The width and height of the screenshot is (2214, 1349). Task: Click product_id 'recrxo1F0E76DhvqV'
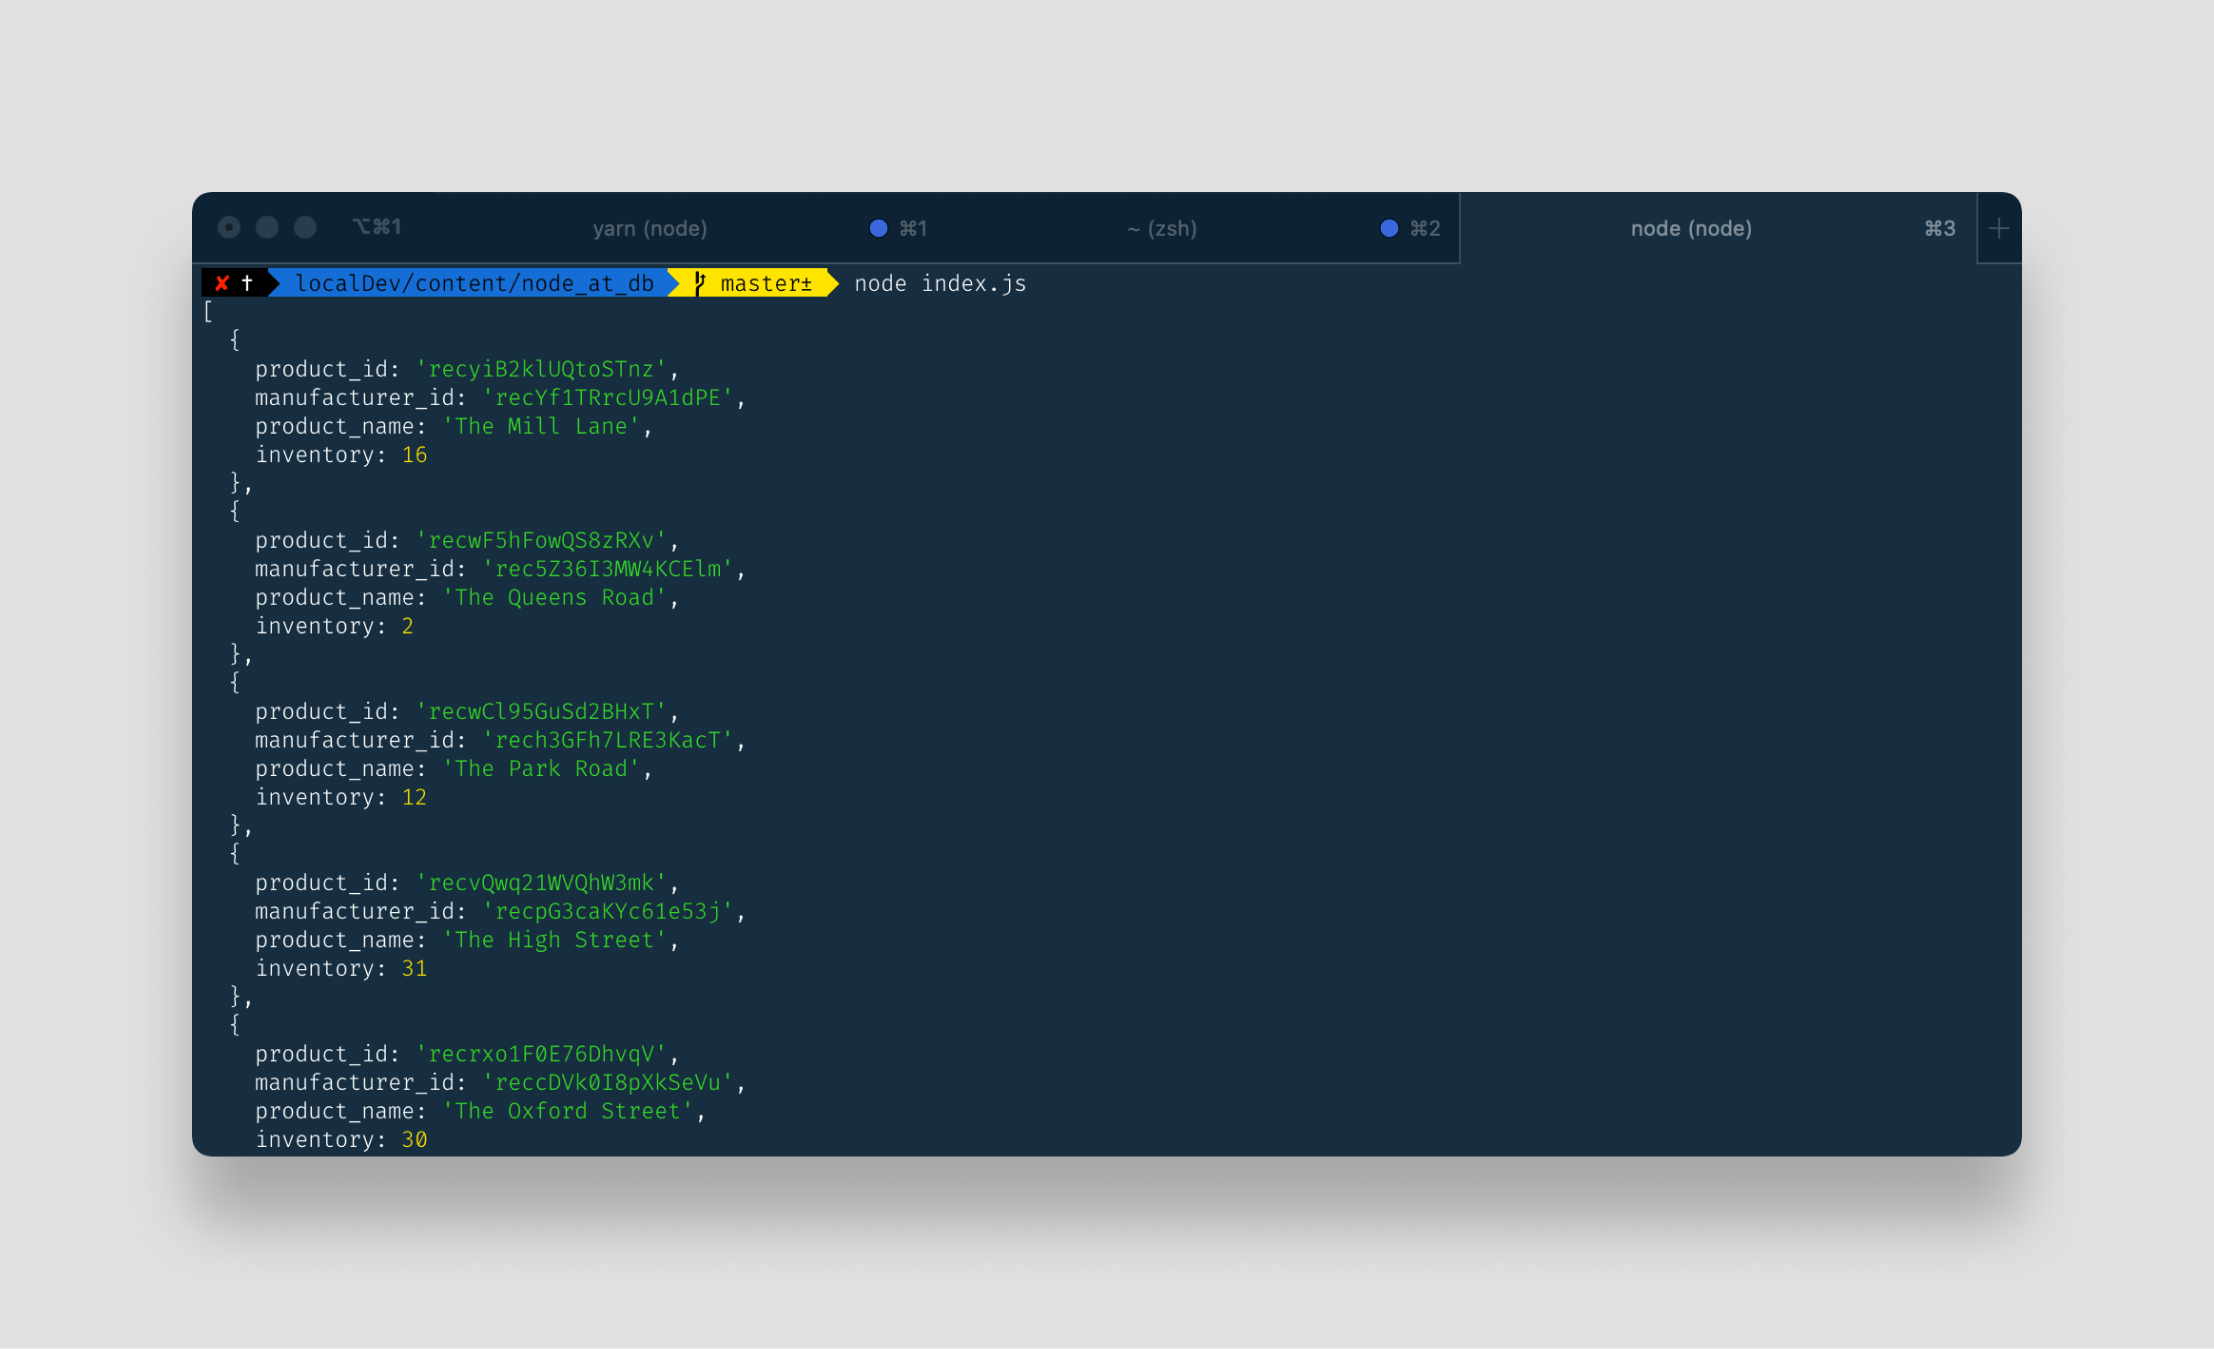(x=541, y=1054)
